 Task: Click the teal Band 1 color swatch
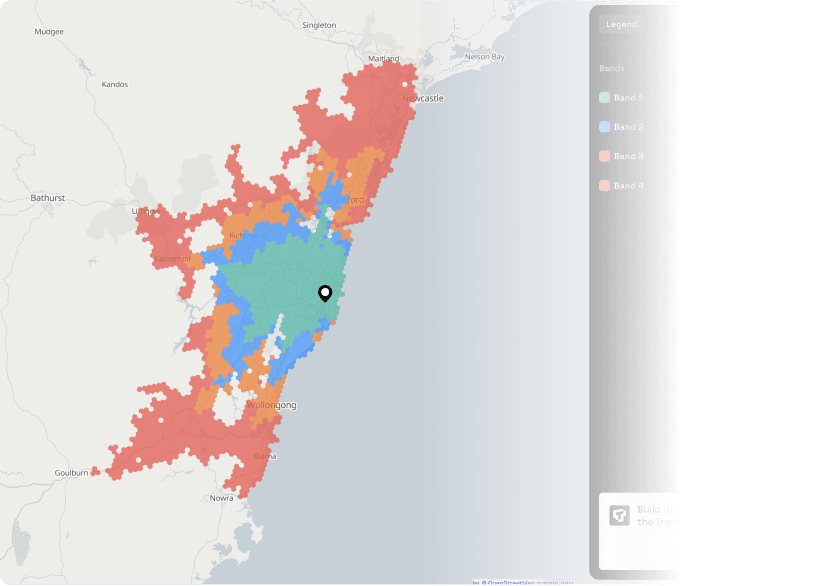(x=604, y=98)
